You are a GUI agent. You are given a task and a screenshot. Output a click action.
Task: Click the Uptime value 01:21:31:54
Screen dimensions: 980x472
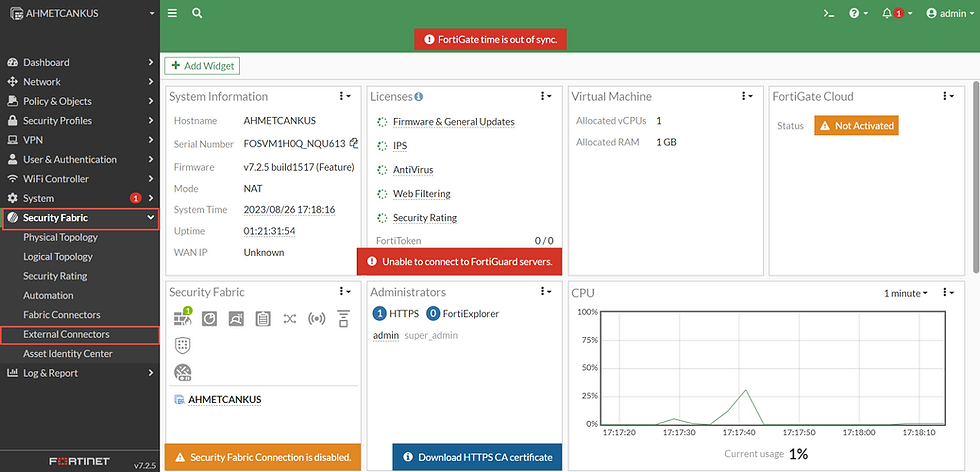269,231
